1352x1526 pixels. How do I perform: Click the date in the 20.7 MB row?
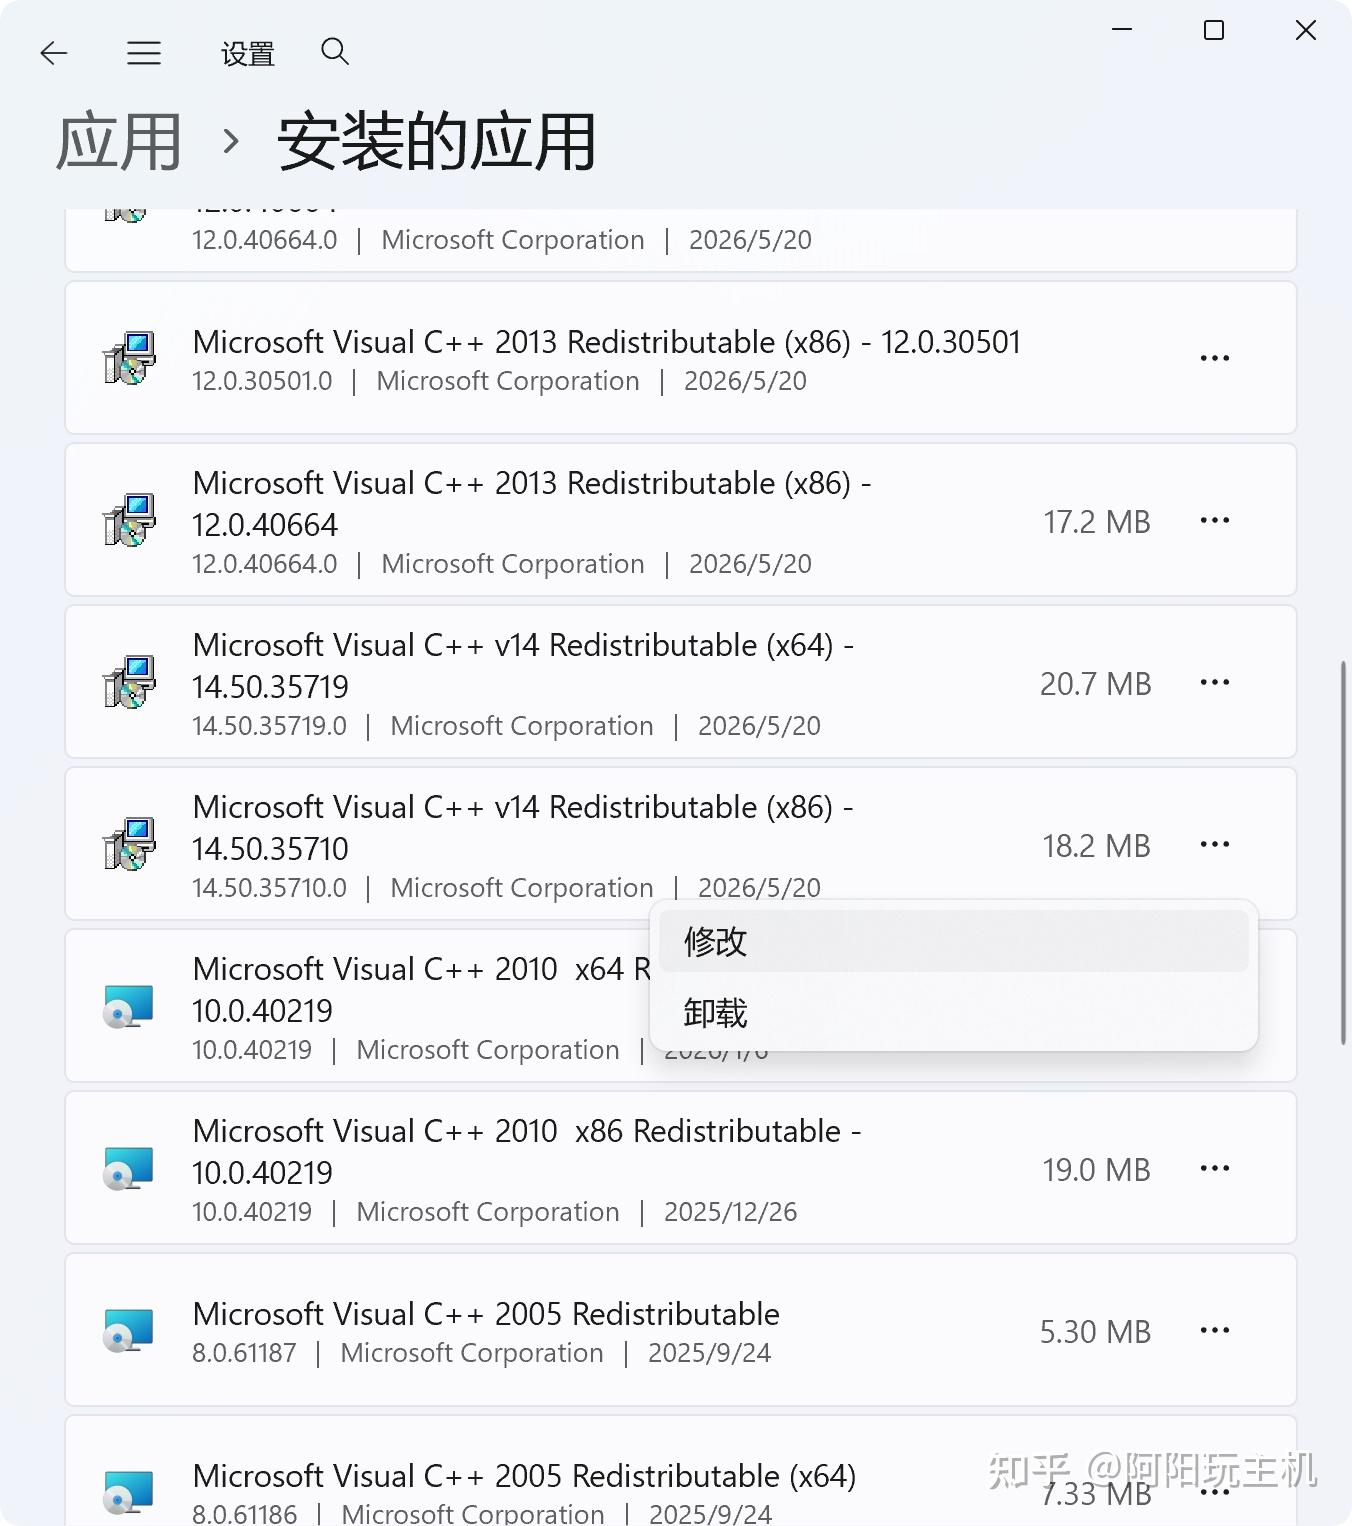(759, 726)
